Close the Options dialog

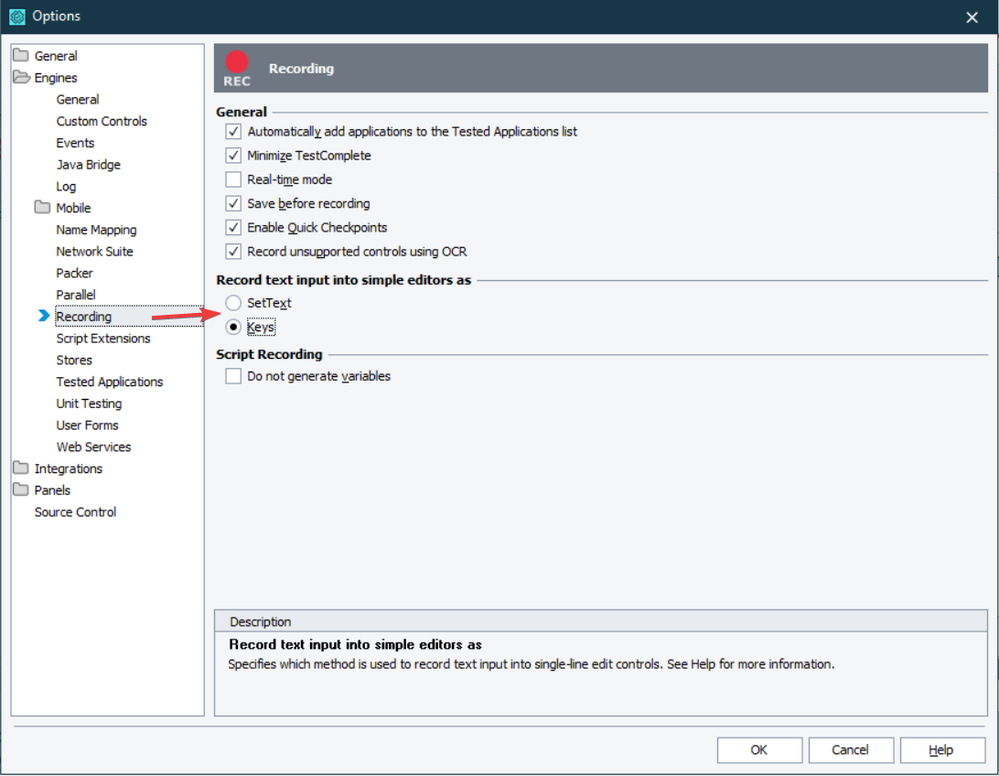tap(972, 17)
